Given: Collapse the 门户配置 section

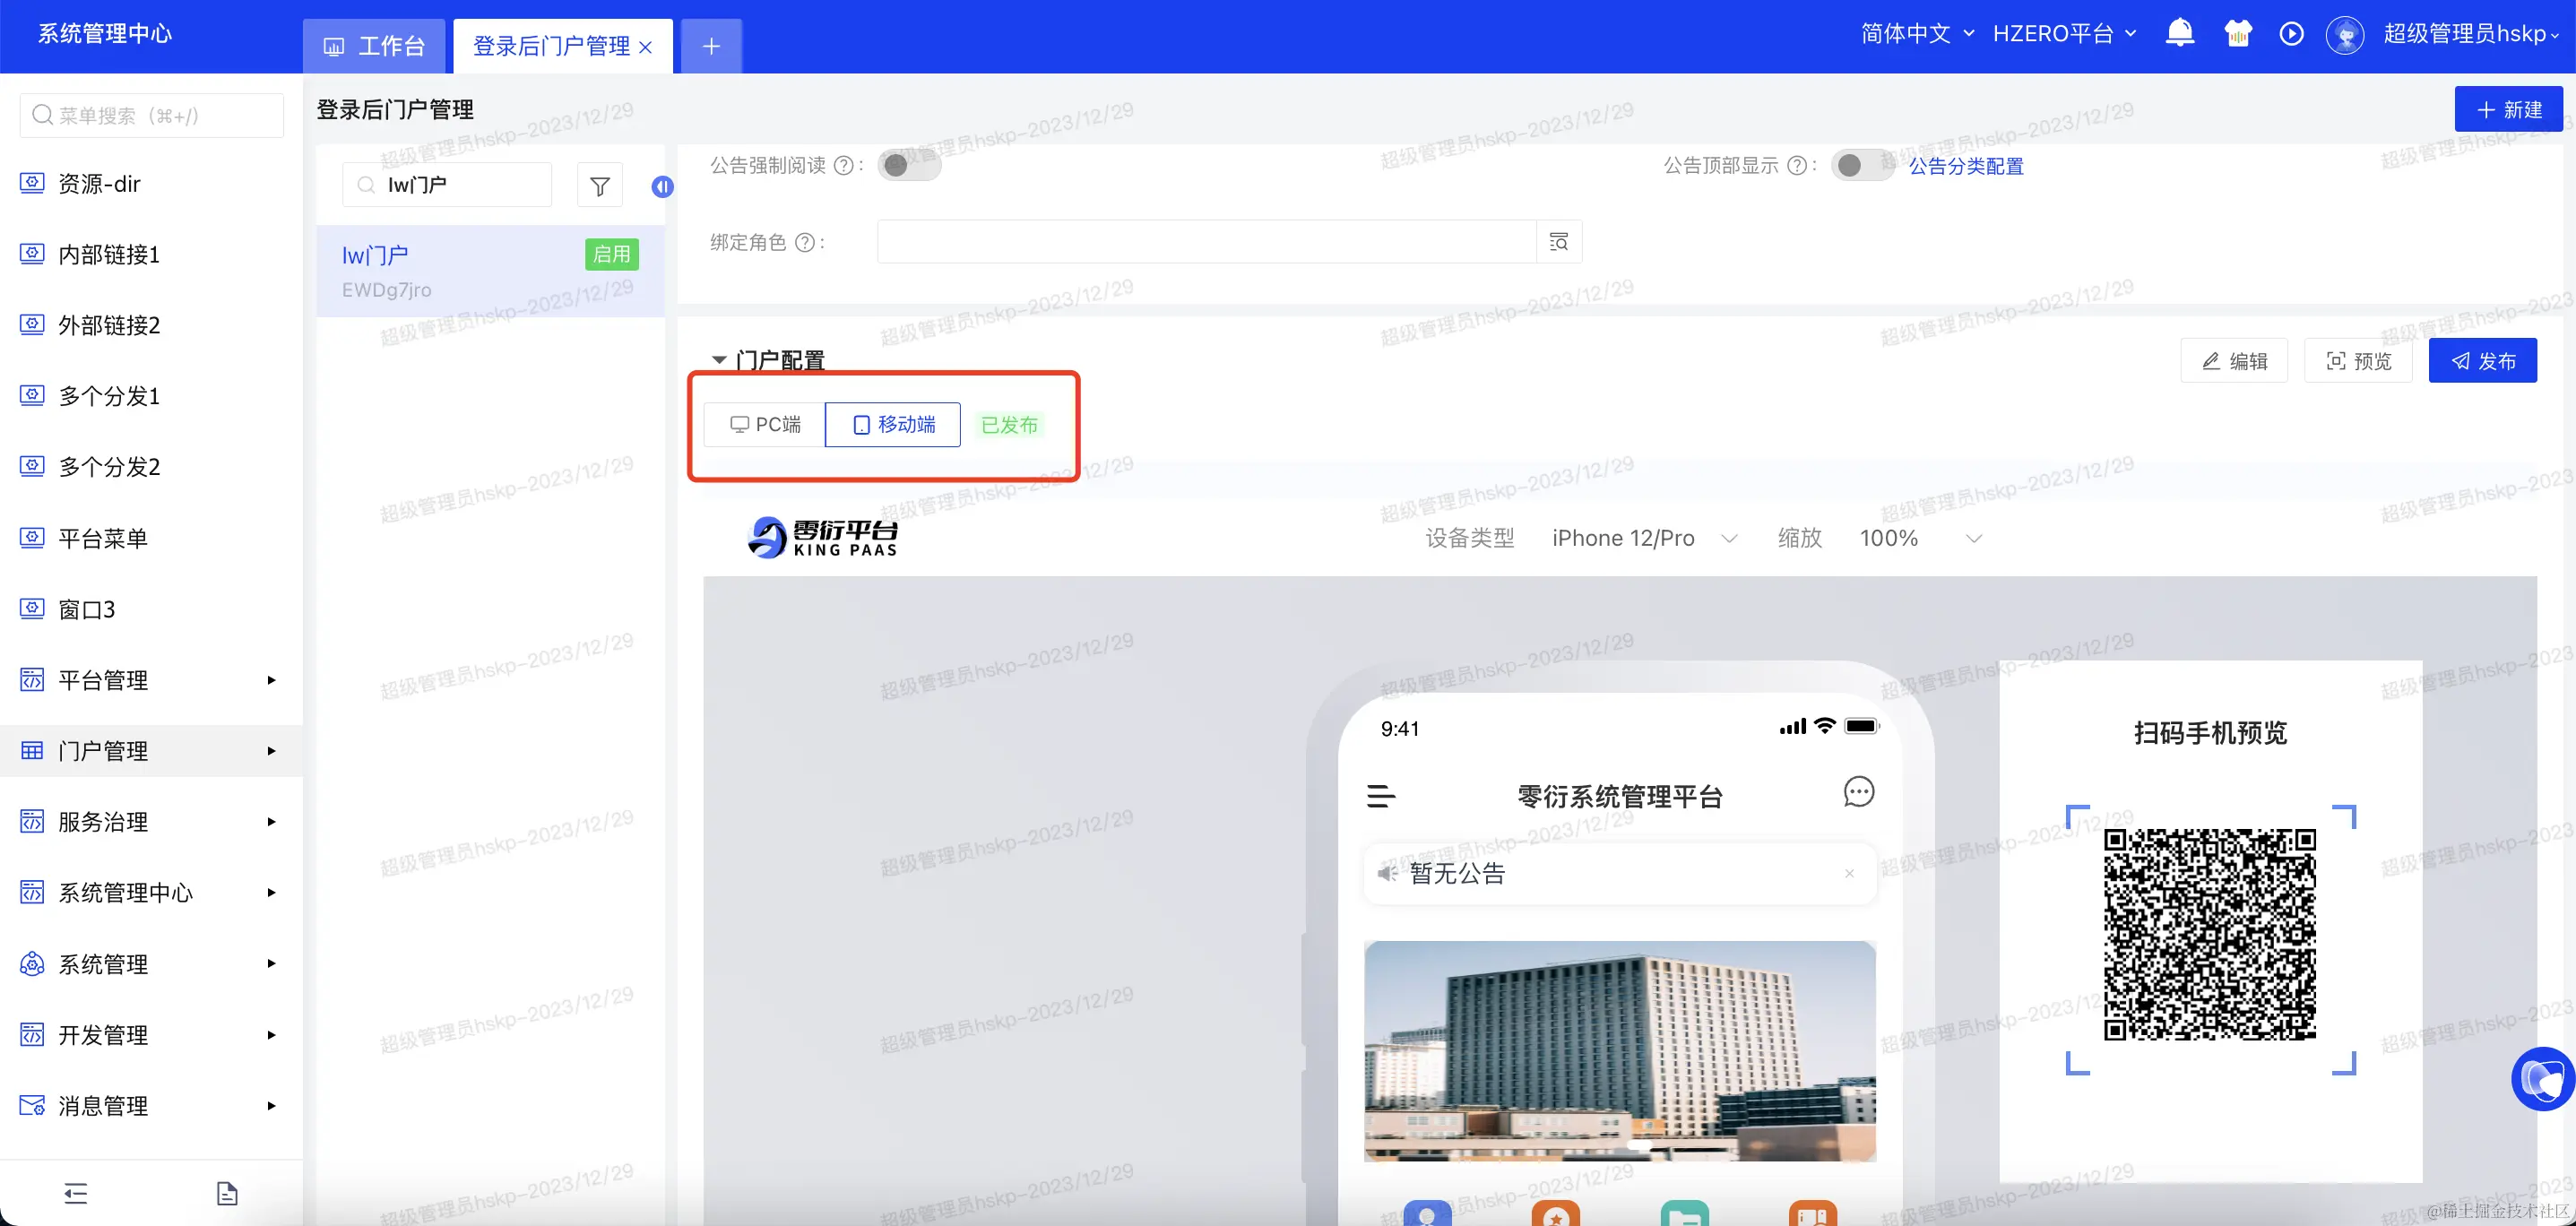Looking at the screenshot, I should click(719, 359).
